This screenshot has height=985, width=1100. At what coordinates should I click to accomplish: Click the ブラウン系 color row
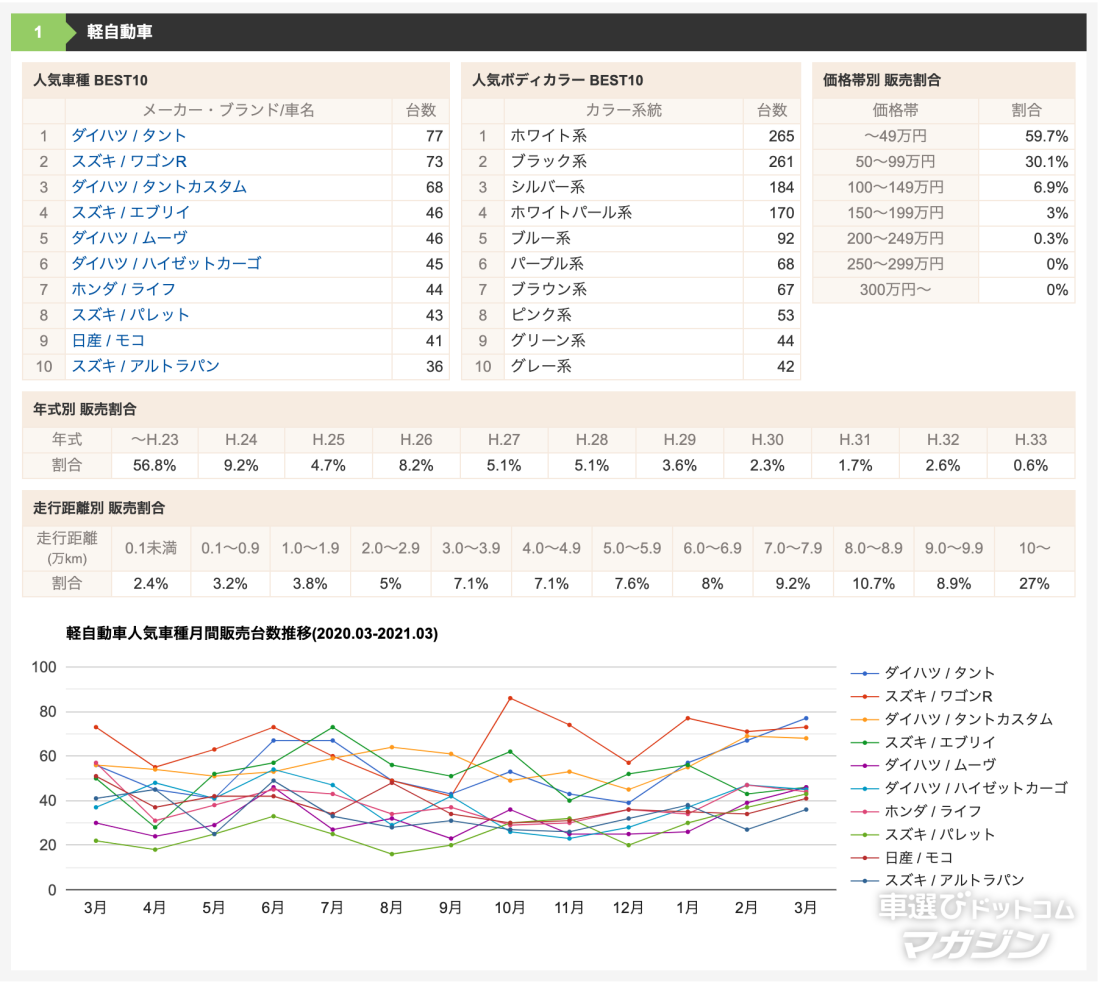point(631,290)
